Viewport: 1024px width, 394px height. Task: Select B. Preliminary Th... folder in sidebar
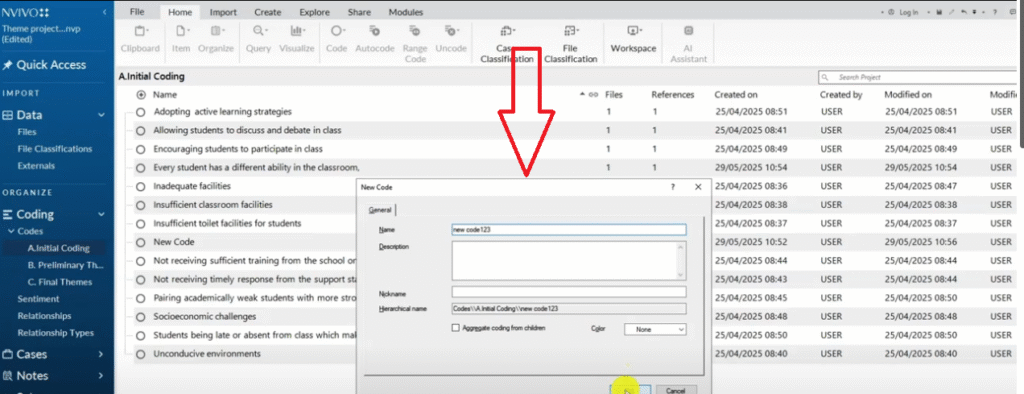pos(65,265)
